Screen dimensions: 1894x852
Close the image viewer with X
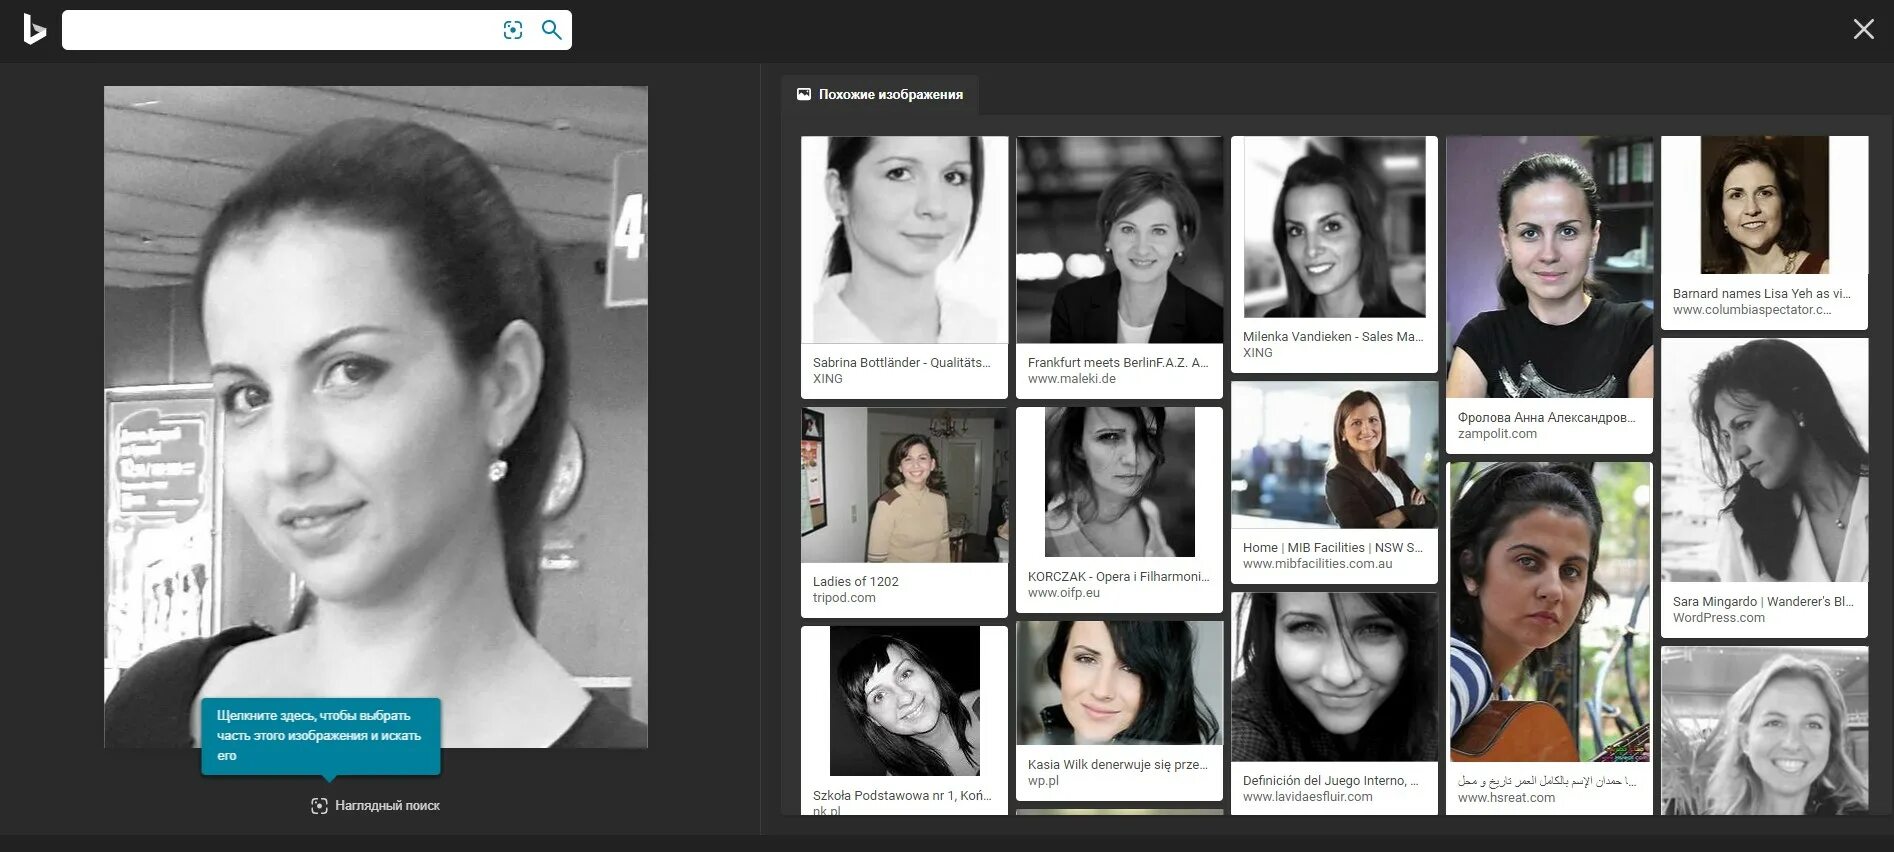pyautogui.click(x=1863, y=29)
